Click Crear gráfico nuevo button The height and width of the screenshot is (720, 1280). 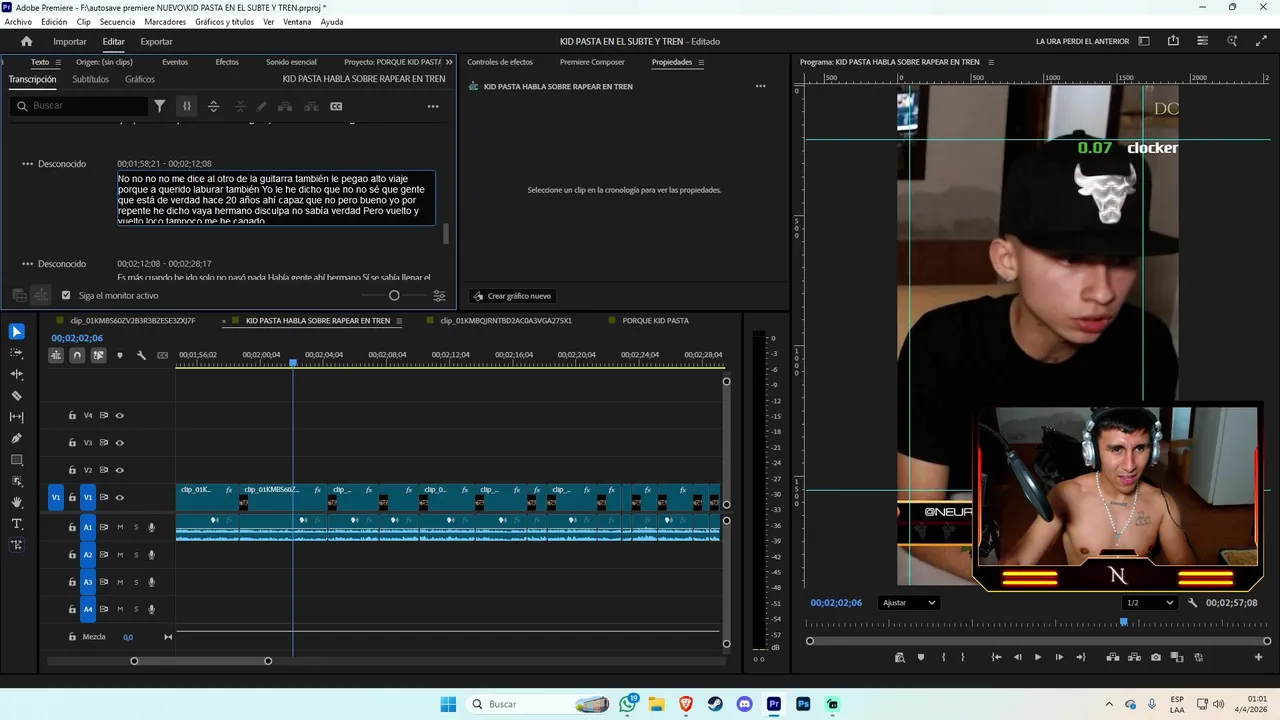coord(512,296)
